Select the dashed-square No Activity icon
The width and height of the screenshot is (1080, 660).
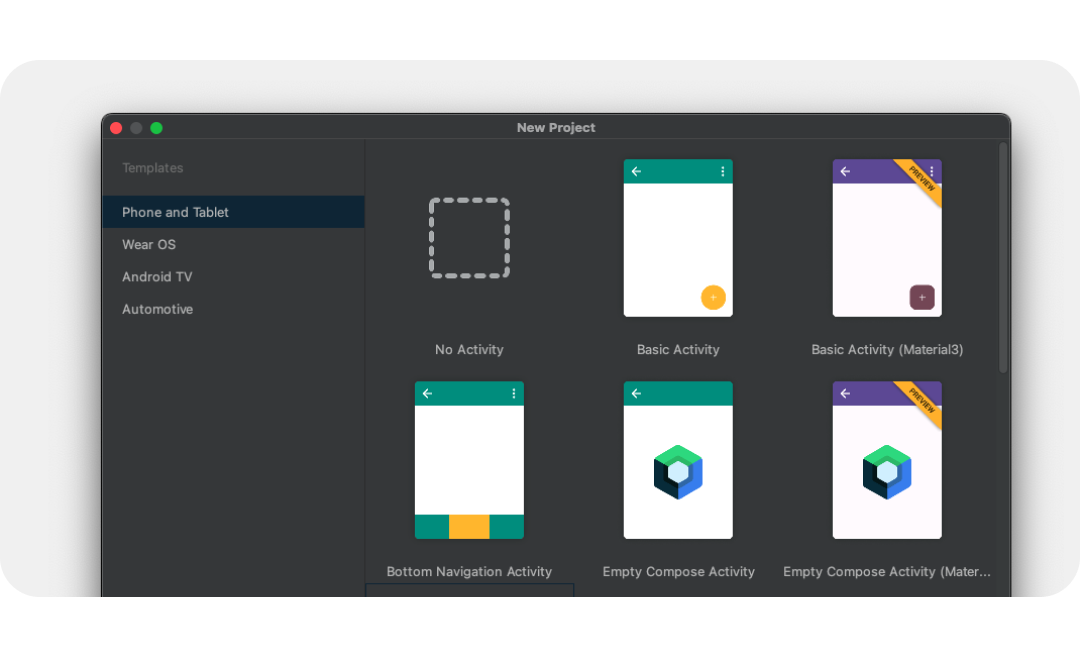(469, 238)
